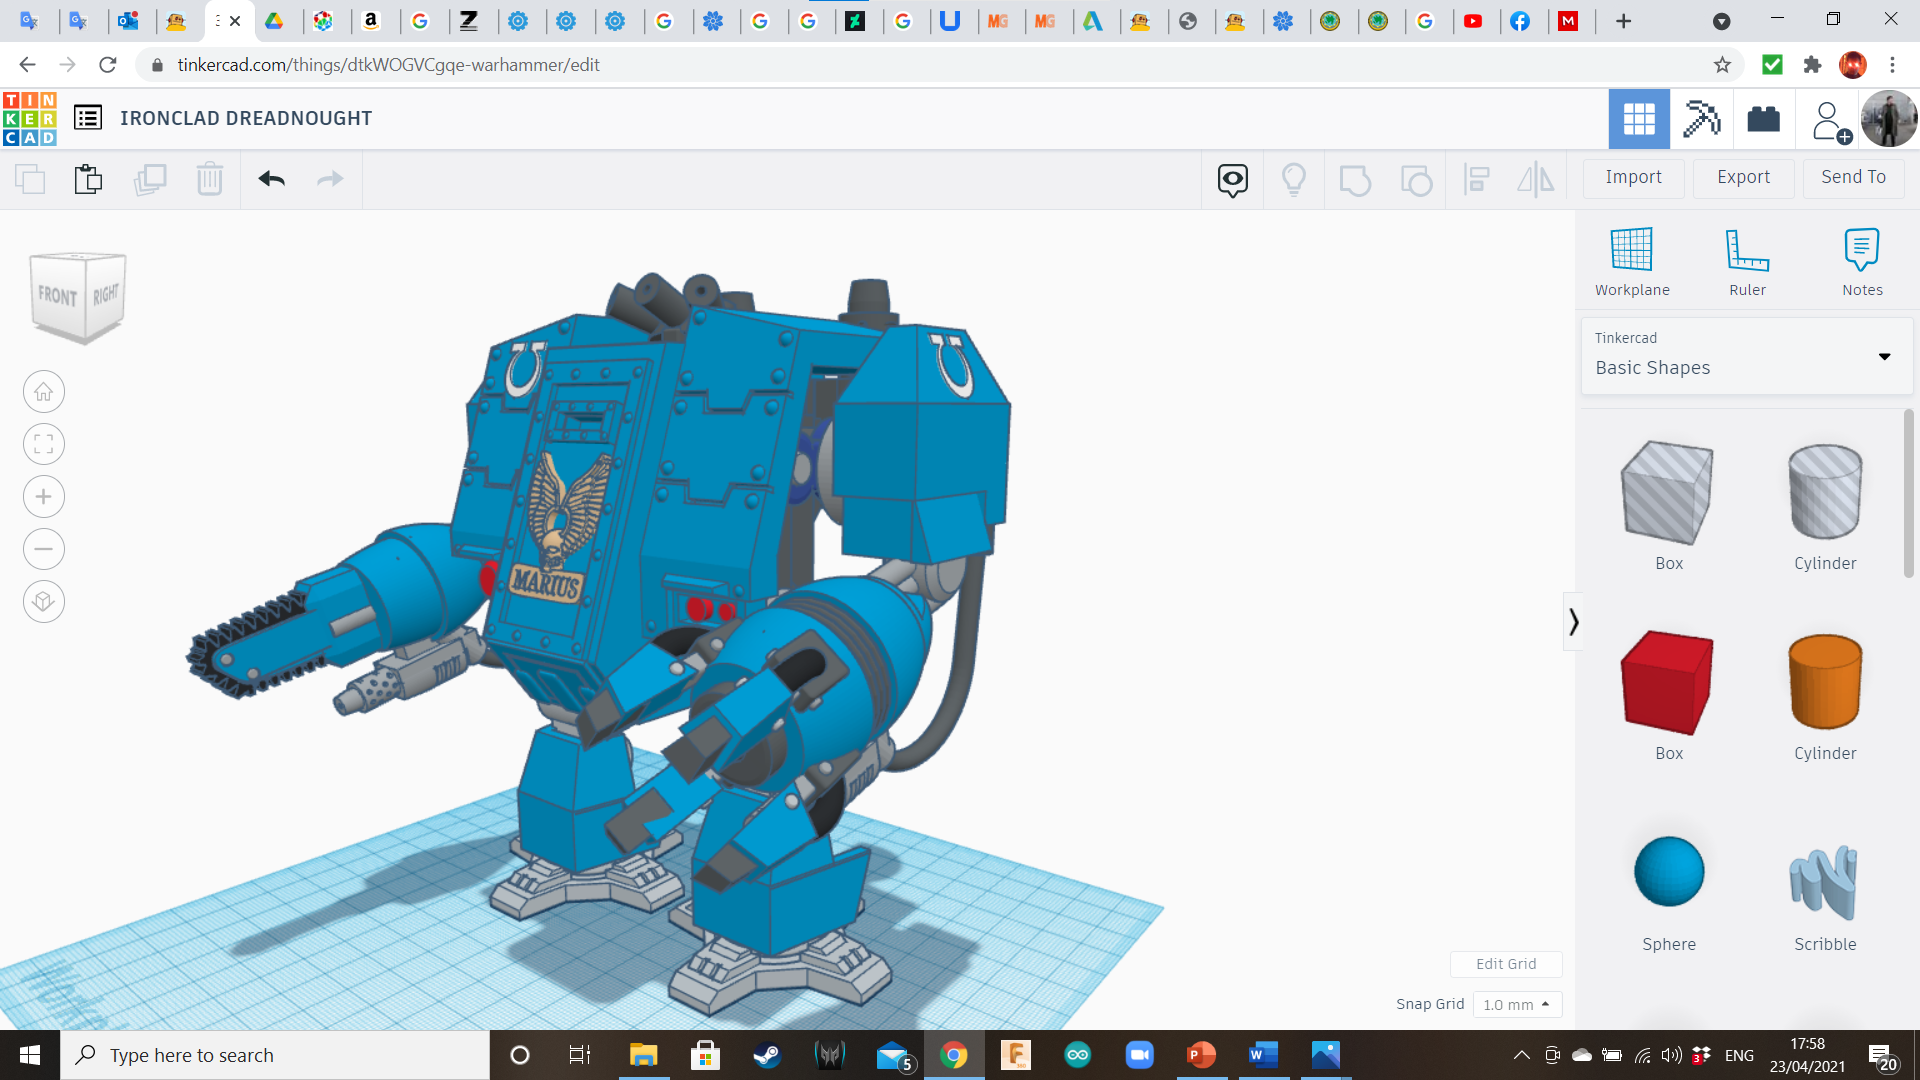This screenshot has height=1080, width=1920.
Task: Click the Export button
Action: coord(1742,177)
